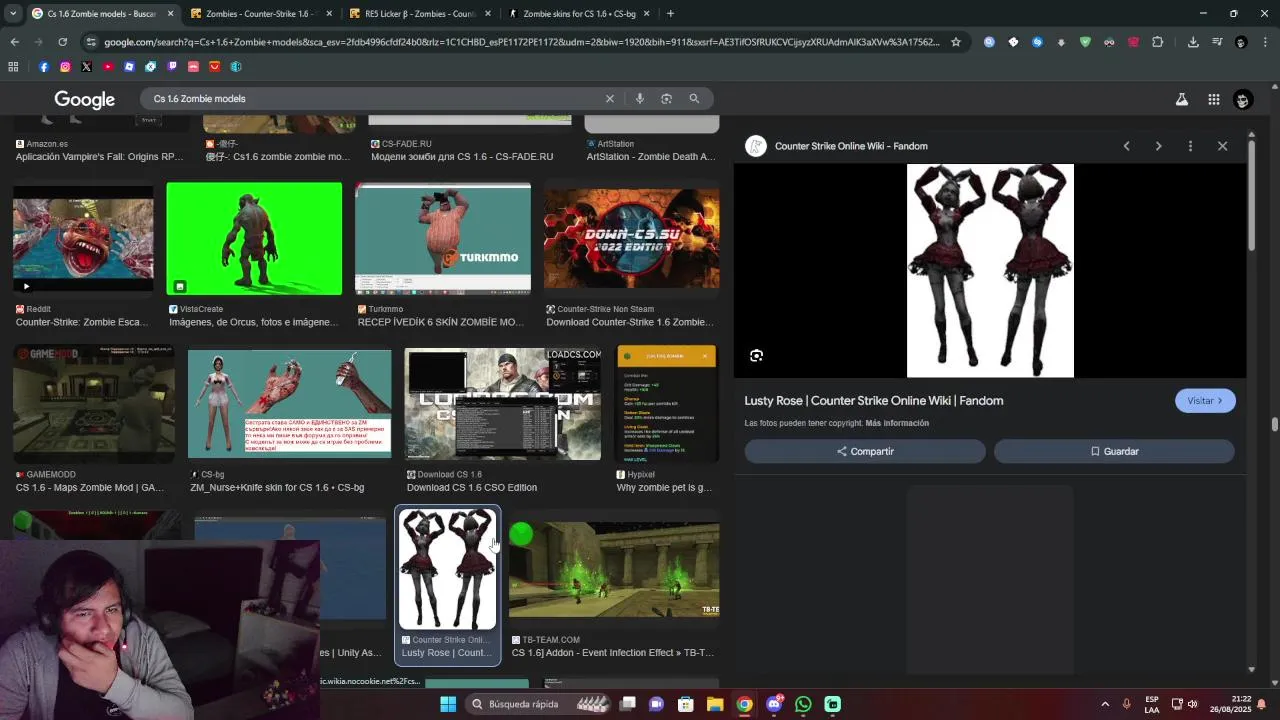The width and height of the screenshot is (1280, 720).
Task: View site information icon in address bar
Action: tap(92, 42)
